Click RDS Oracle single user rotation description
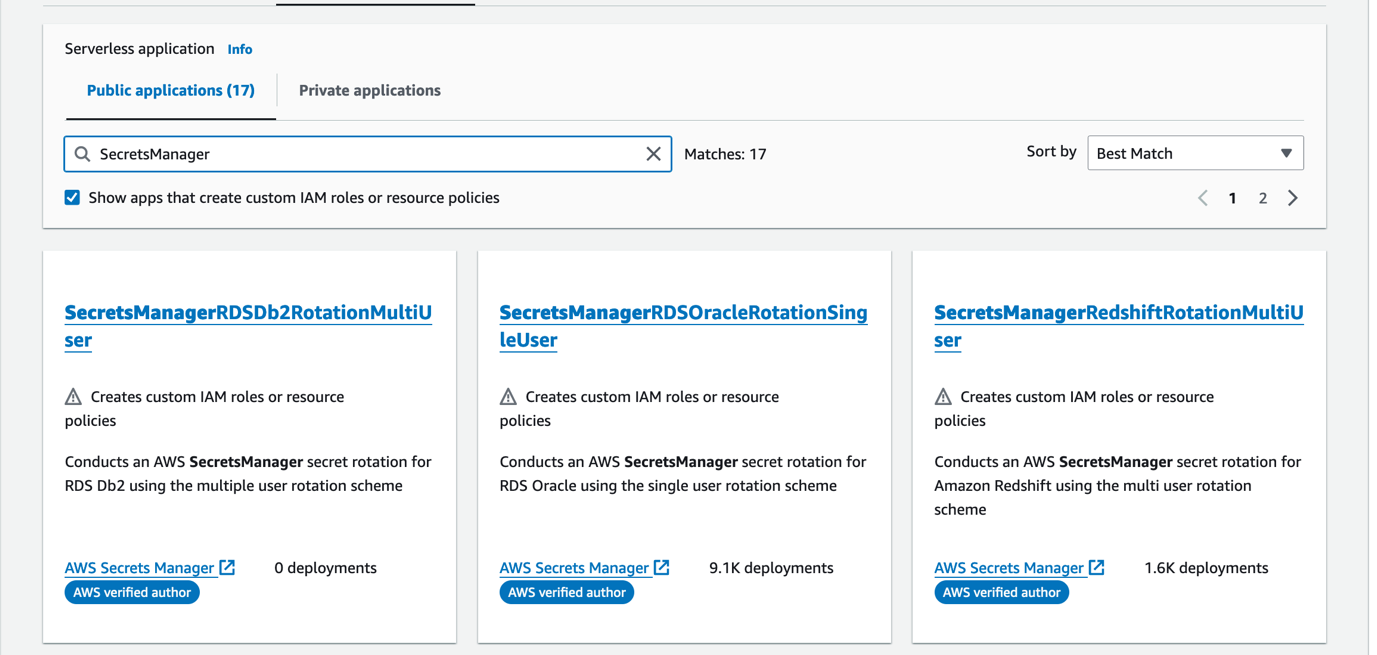This screenshot has width=1377, height=655. [683, 474]
